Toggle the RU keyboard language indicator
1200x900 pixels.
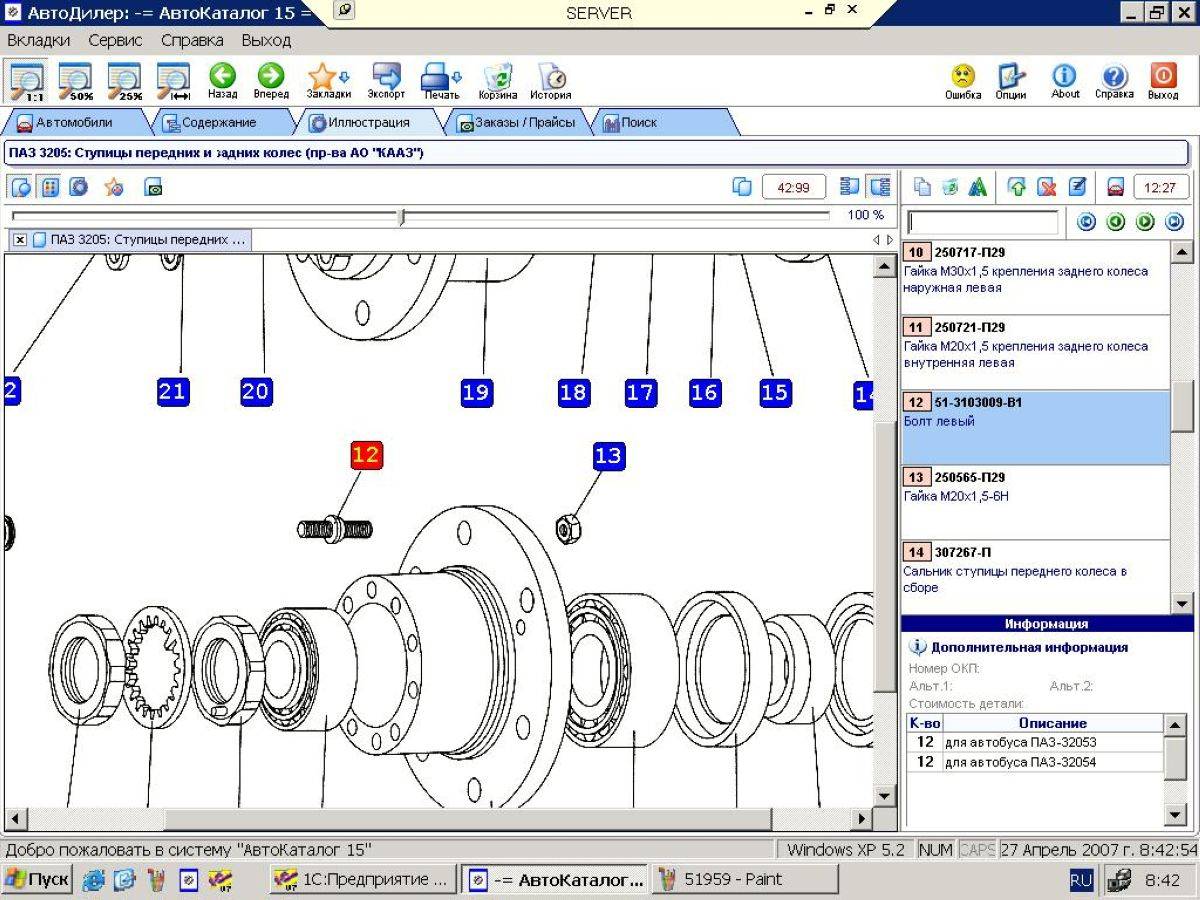(1081, 880)
